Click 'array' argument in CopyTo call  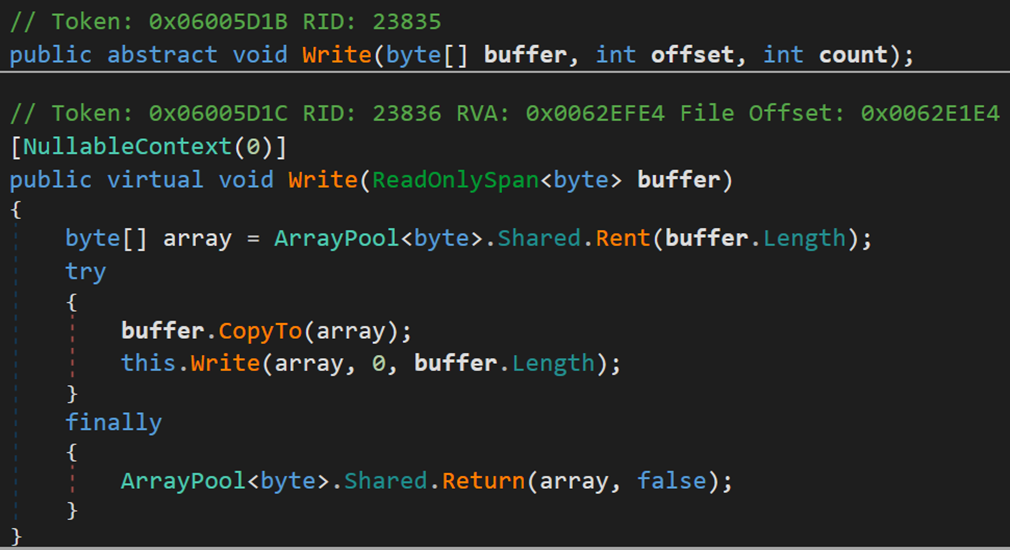(x=350, y=331)
